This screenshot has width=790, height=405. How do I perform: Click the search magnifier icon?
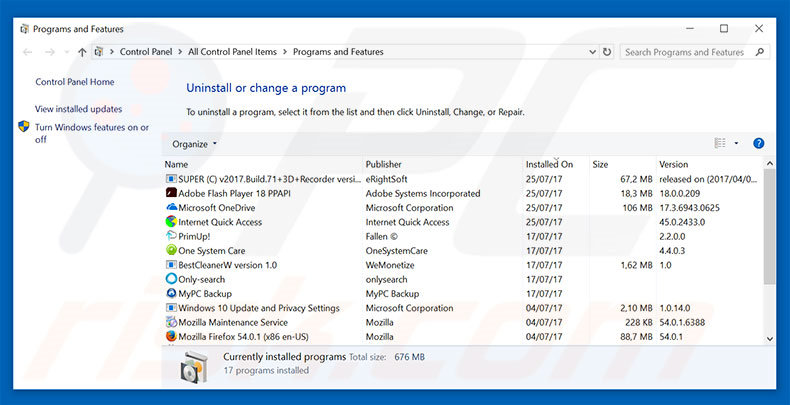[760, 52]
